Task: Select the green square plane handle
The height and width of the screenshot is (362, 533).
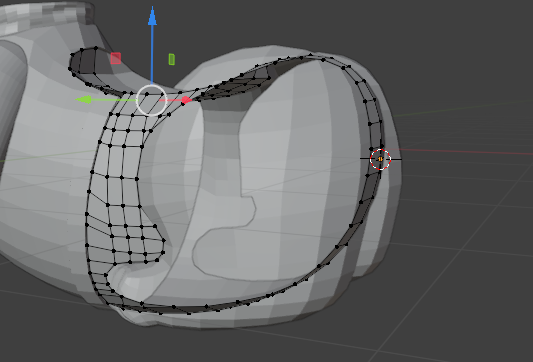Action: click(x=172, y=59)
